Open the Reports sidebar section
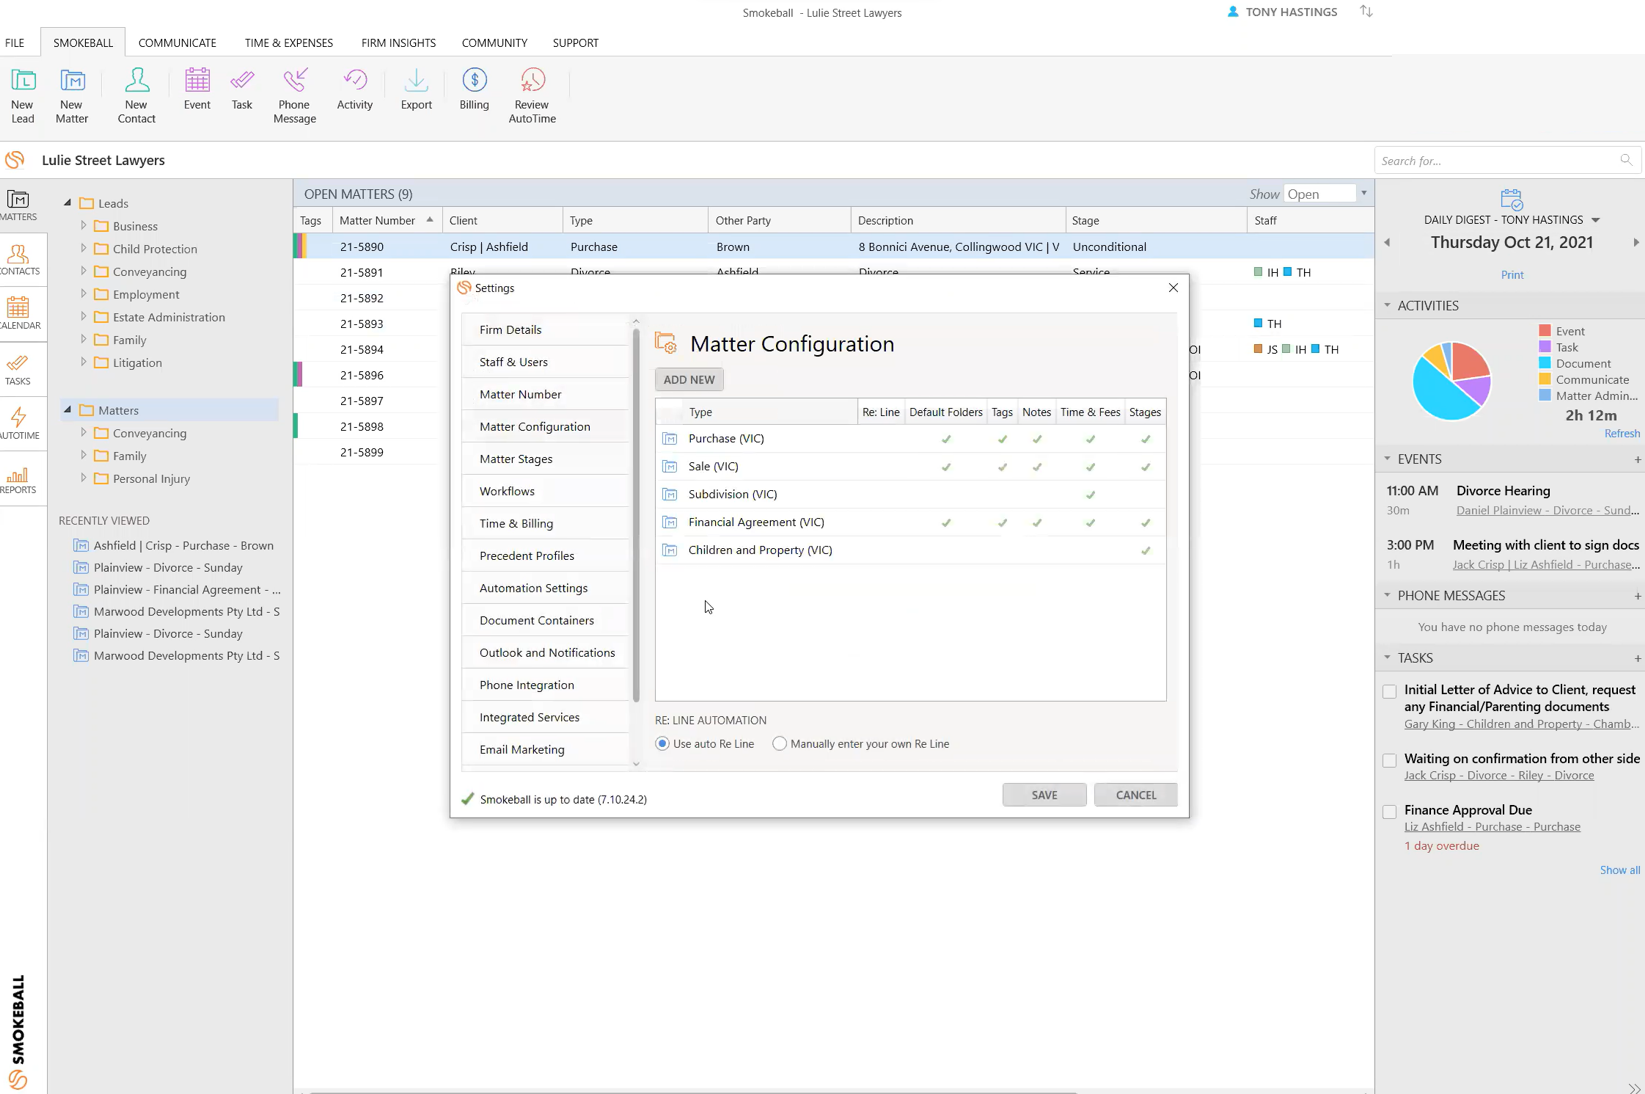This screenshot has height=1094, width=1645. (18, 479)
